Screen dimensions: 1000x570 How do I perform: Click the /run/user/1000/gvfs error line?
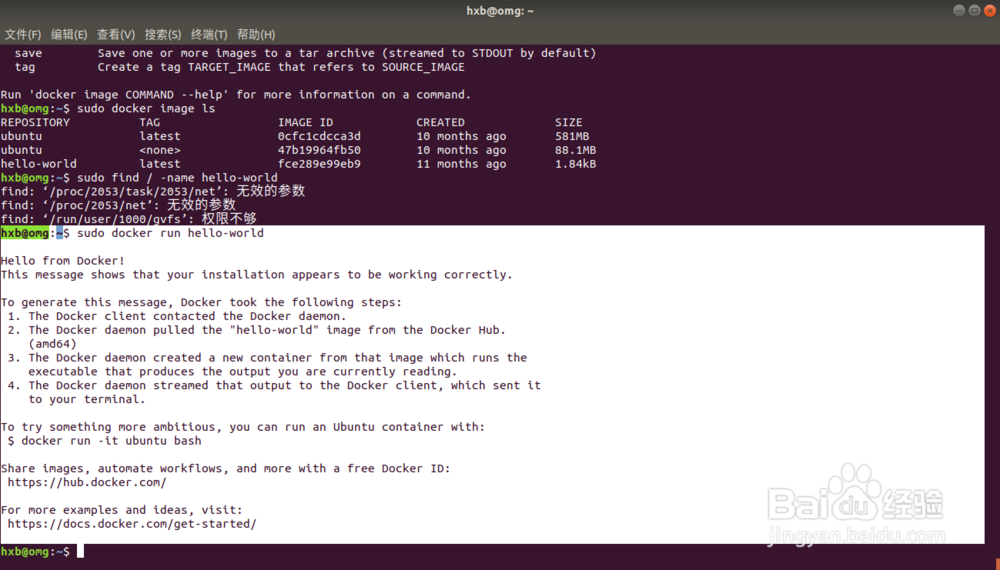tap(129, 219)
